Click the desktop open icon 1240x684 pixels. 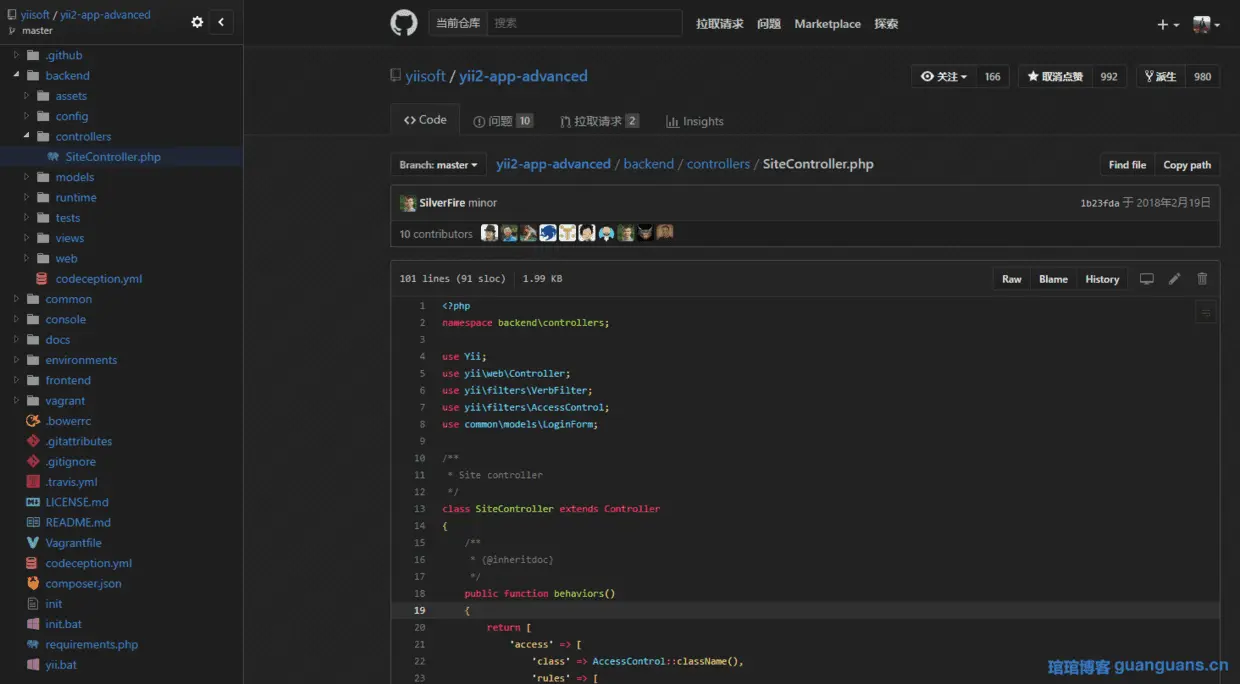pyautogui.click(x=1147, y=279)
